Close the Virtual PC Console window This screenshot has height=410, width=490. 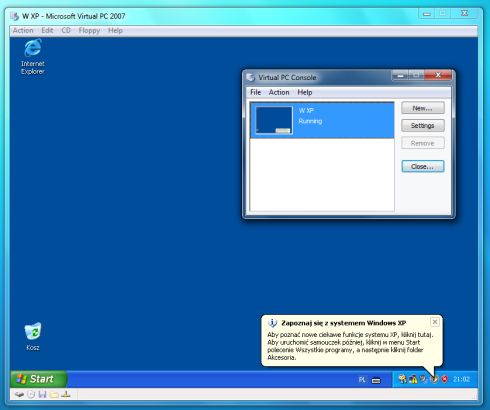(x=438, y=75)
